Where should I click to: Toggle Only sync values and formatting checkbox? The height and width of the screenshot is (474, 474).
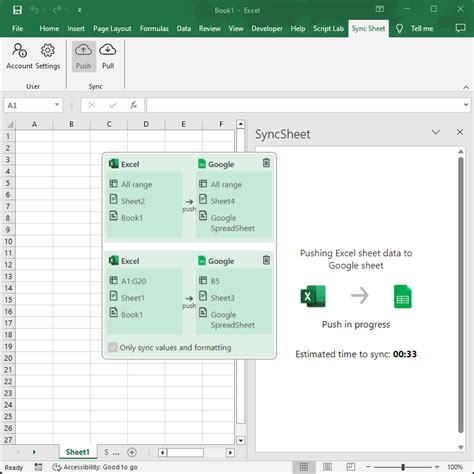[x=113, y=347]
